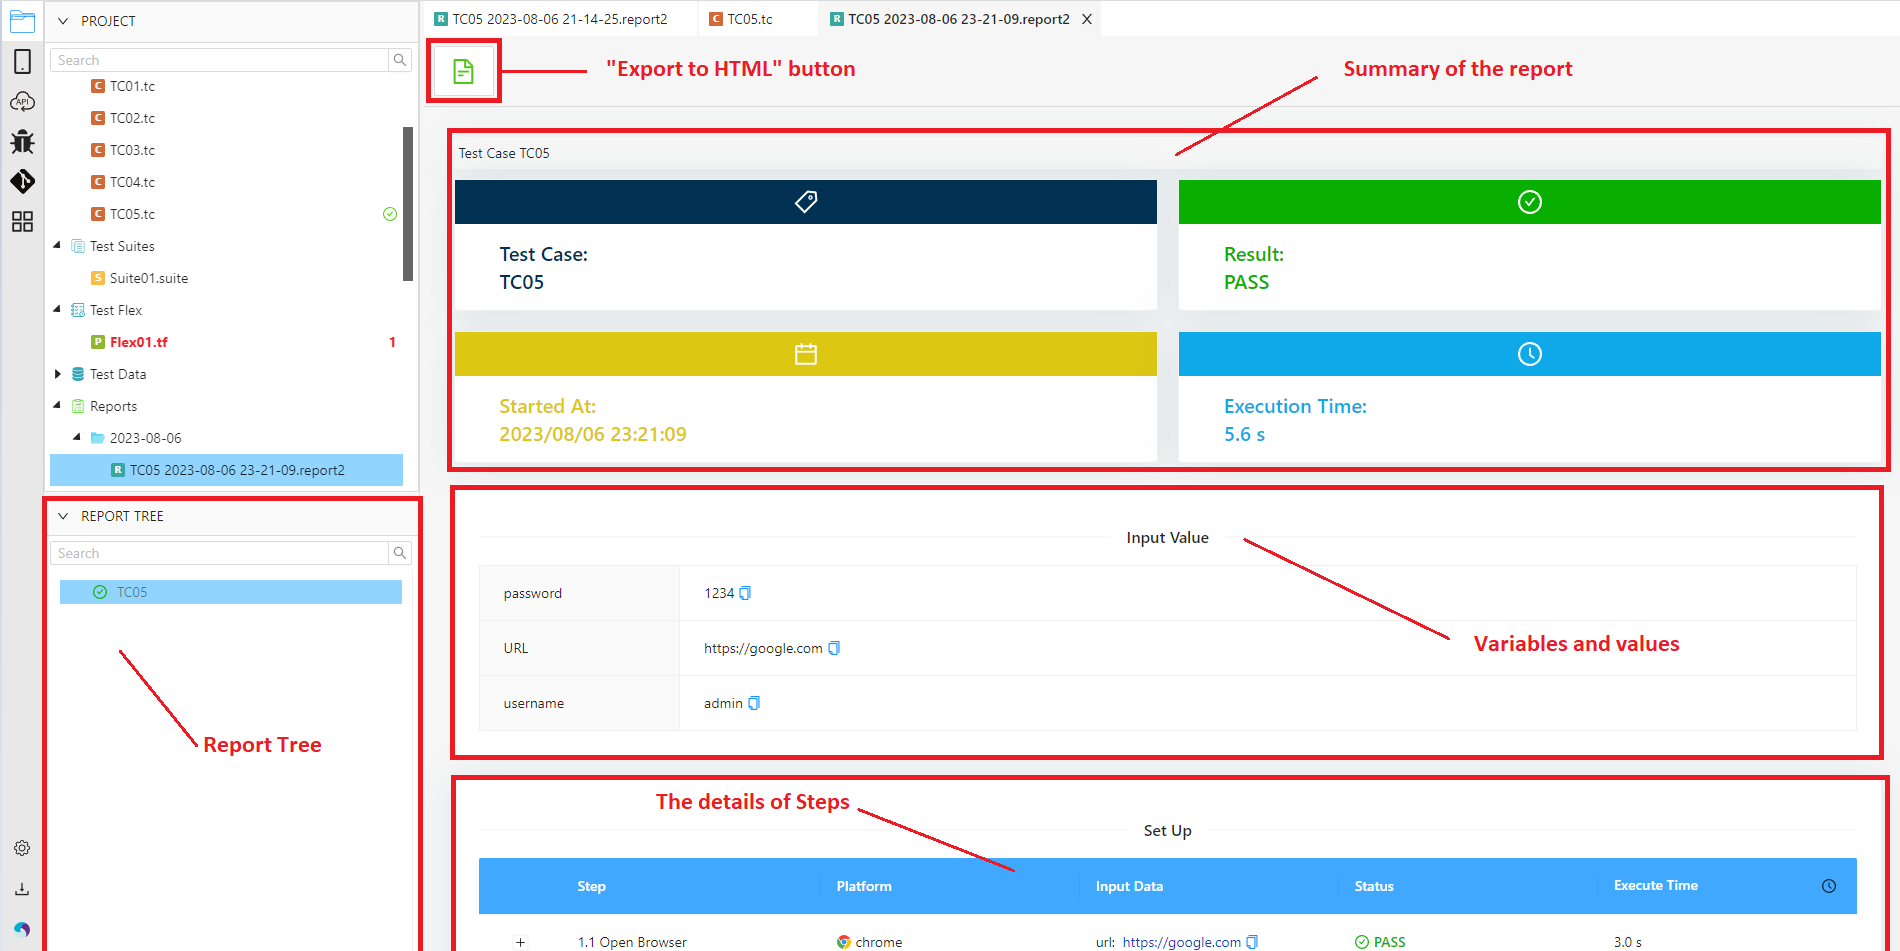Collapse the Test Suites tree node
The height and width of the screenshot is (951, 1900).
click(x=57, y=246)
